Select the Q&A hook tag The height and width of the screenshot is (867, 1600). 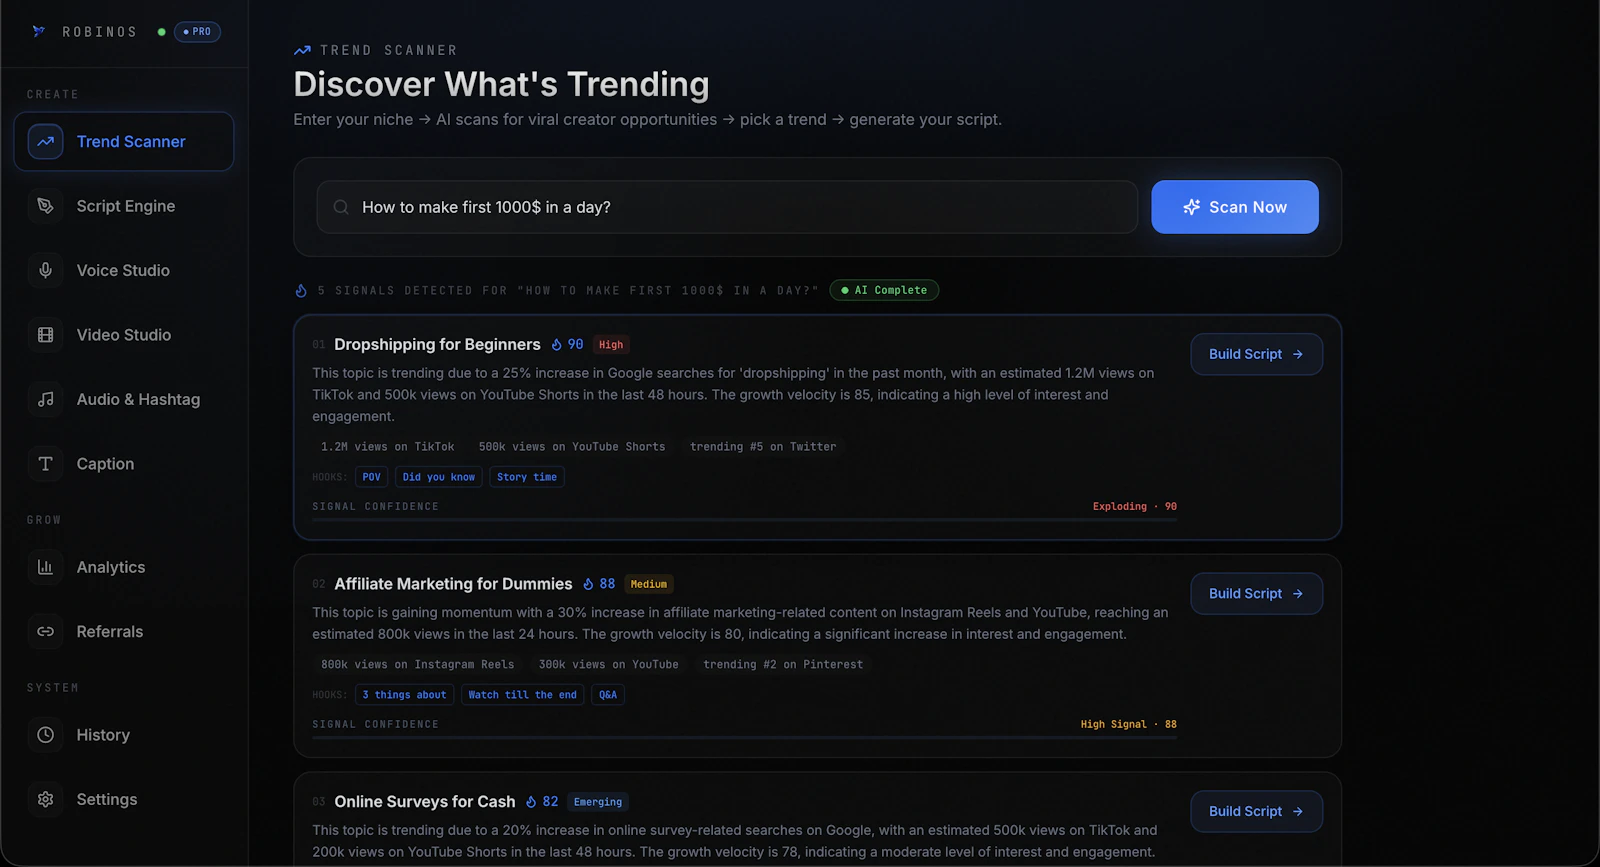point(608,695)
